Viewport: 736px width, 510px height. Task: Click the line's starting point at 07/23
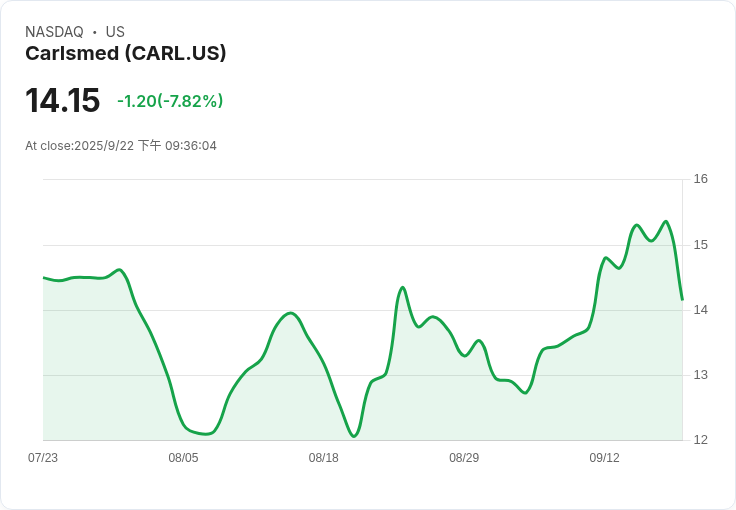point(44,278)
